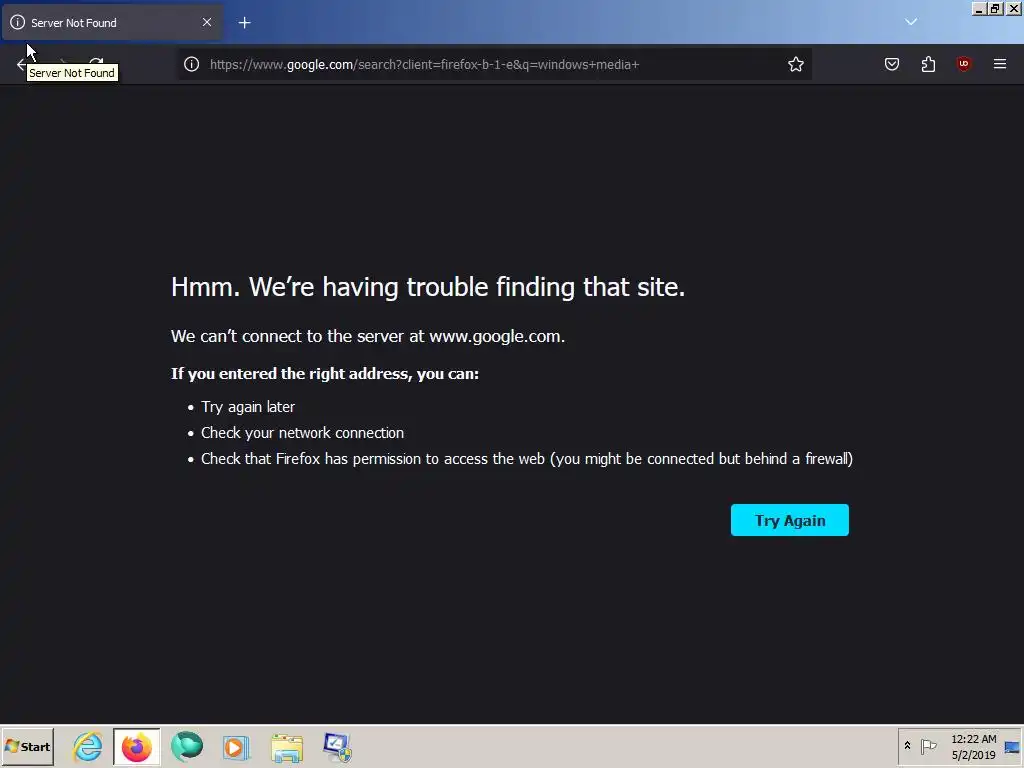Restore down the Firefox window
The image size is (1024, 768).
(995, 8)
